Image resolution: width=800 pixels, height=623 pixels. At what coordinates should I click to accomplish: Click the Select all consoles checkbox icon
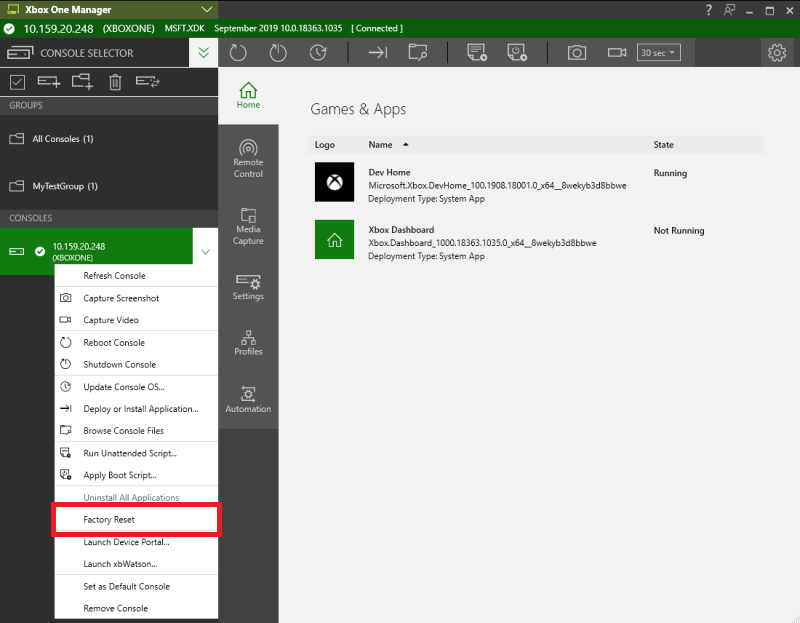(x=17, y=82)
